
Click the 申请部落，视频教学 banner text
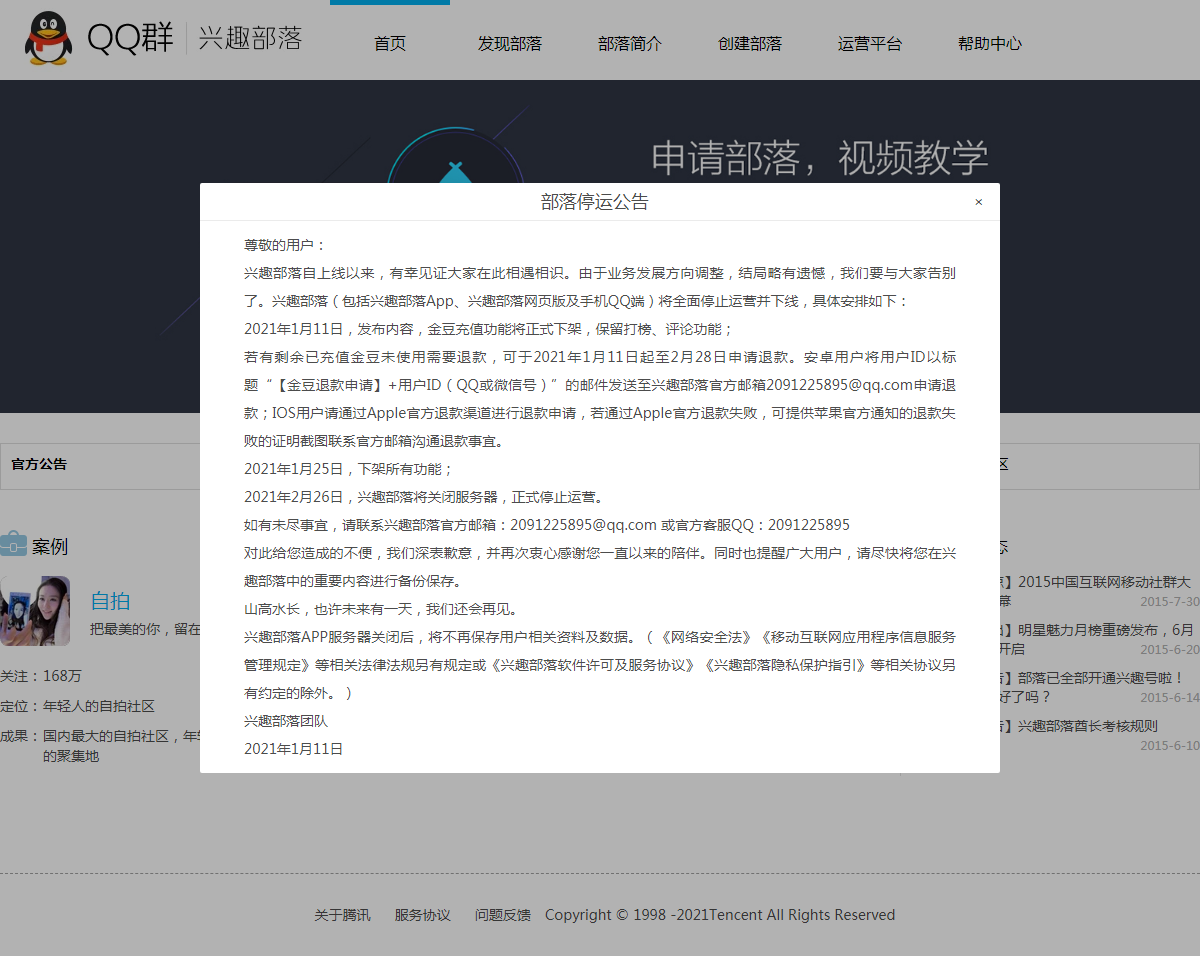click(820, 158)
